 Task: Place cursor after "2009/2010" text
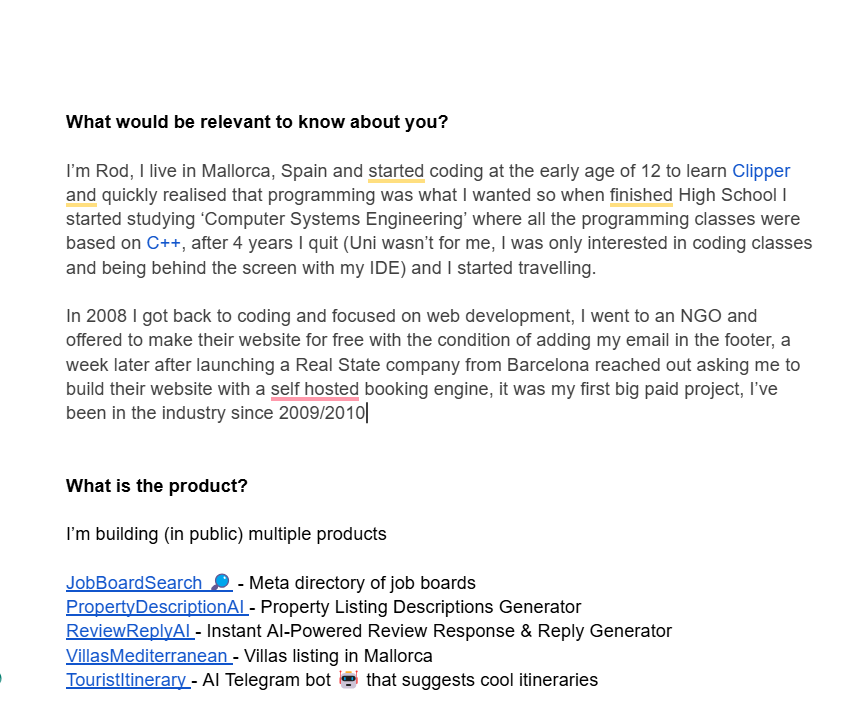tap(367, 413)
